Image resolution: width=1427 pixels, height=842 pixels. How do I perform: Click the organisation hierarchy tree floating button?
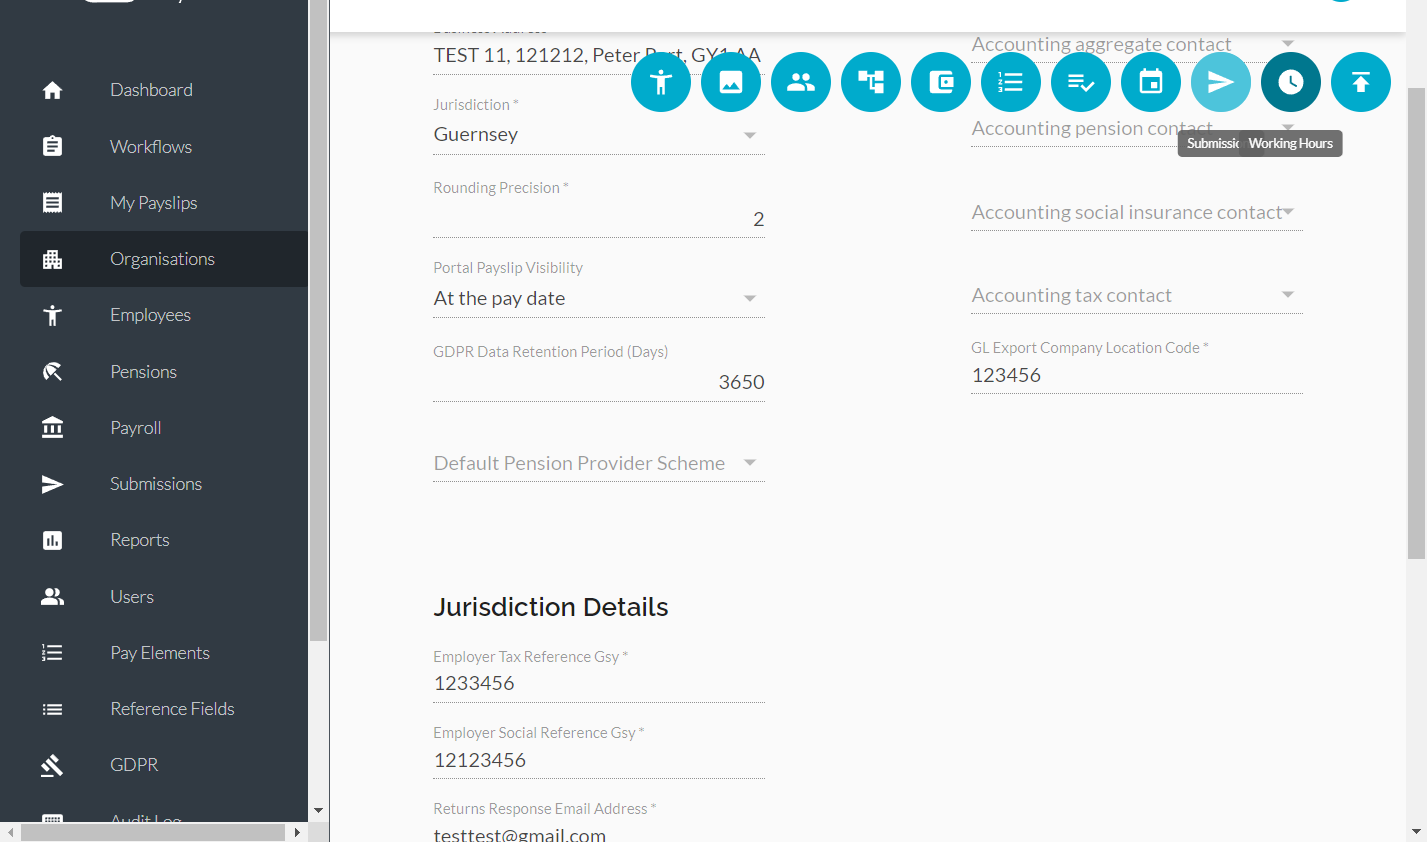(x=871, y=82)
